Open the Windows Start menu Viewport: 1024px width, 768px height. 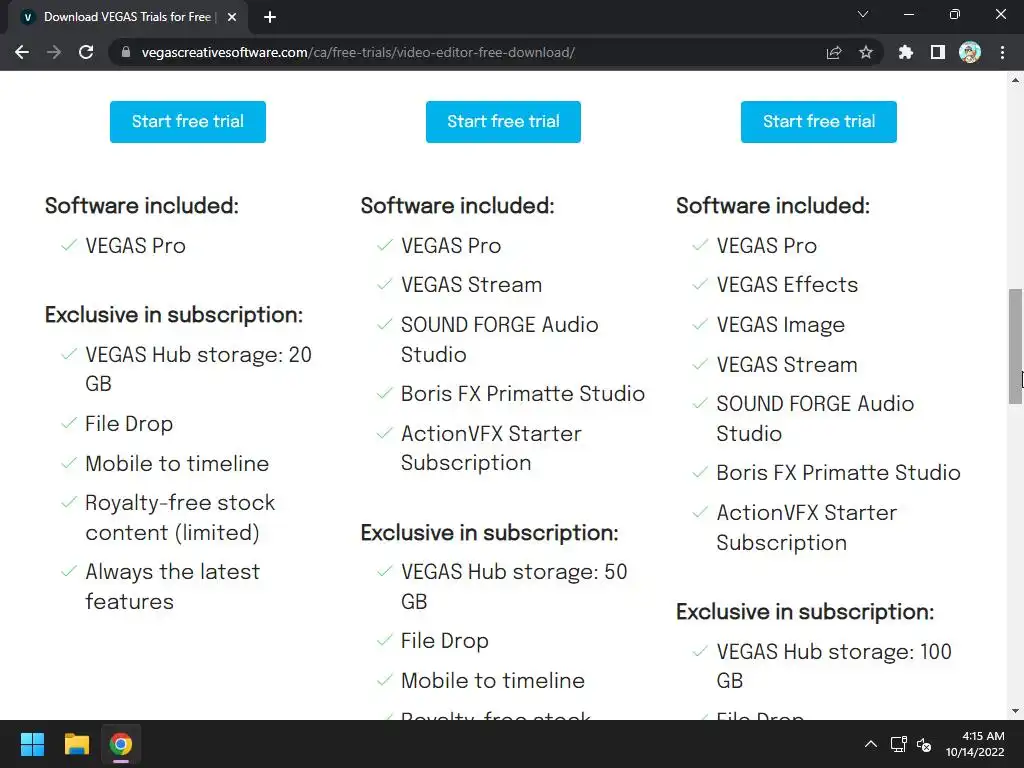[32, 744]
